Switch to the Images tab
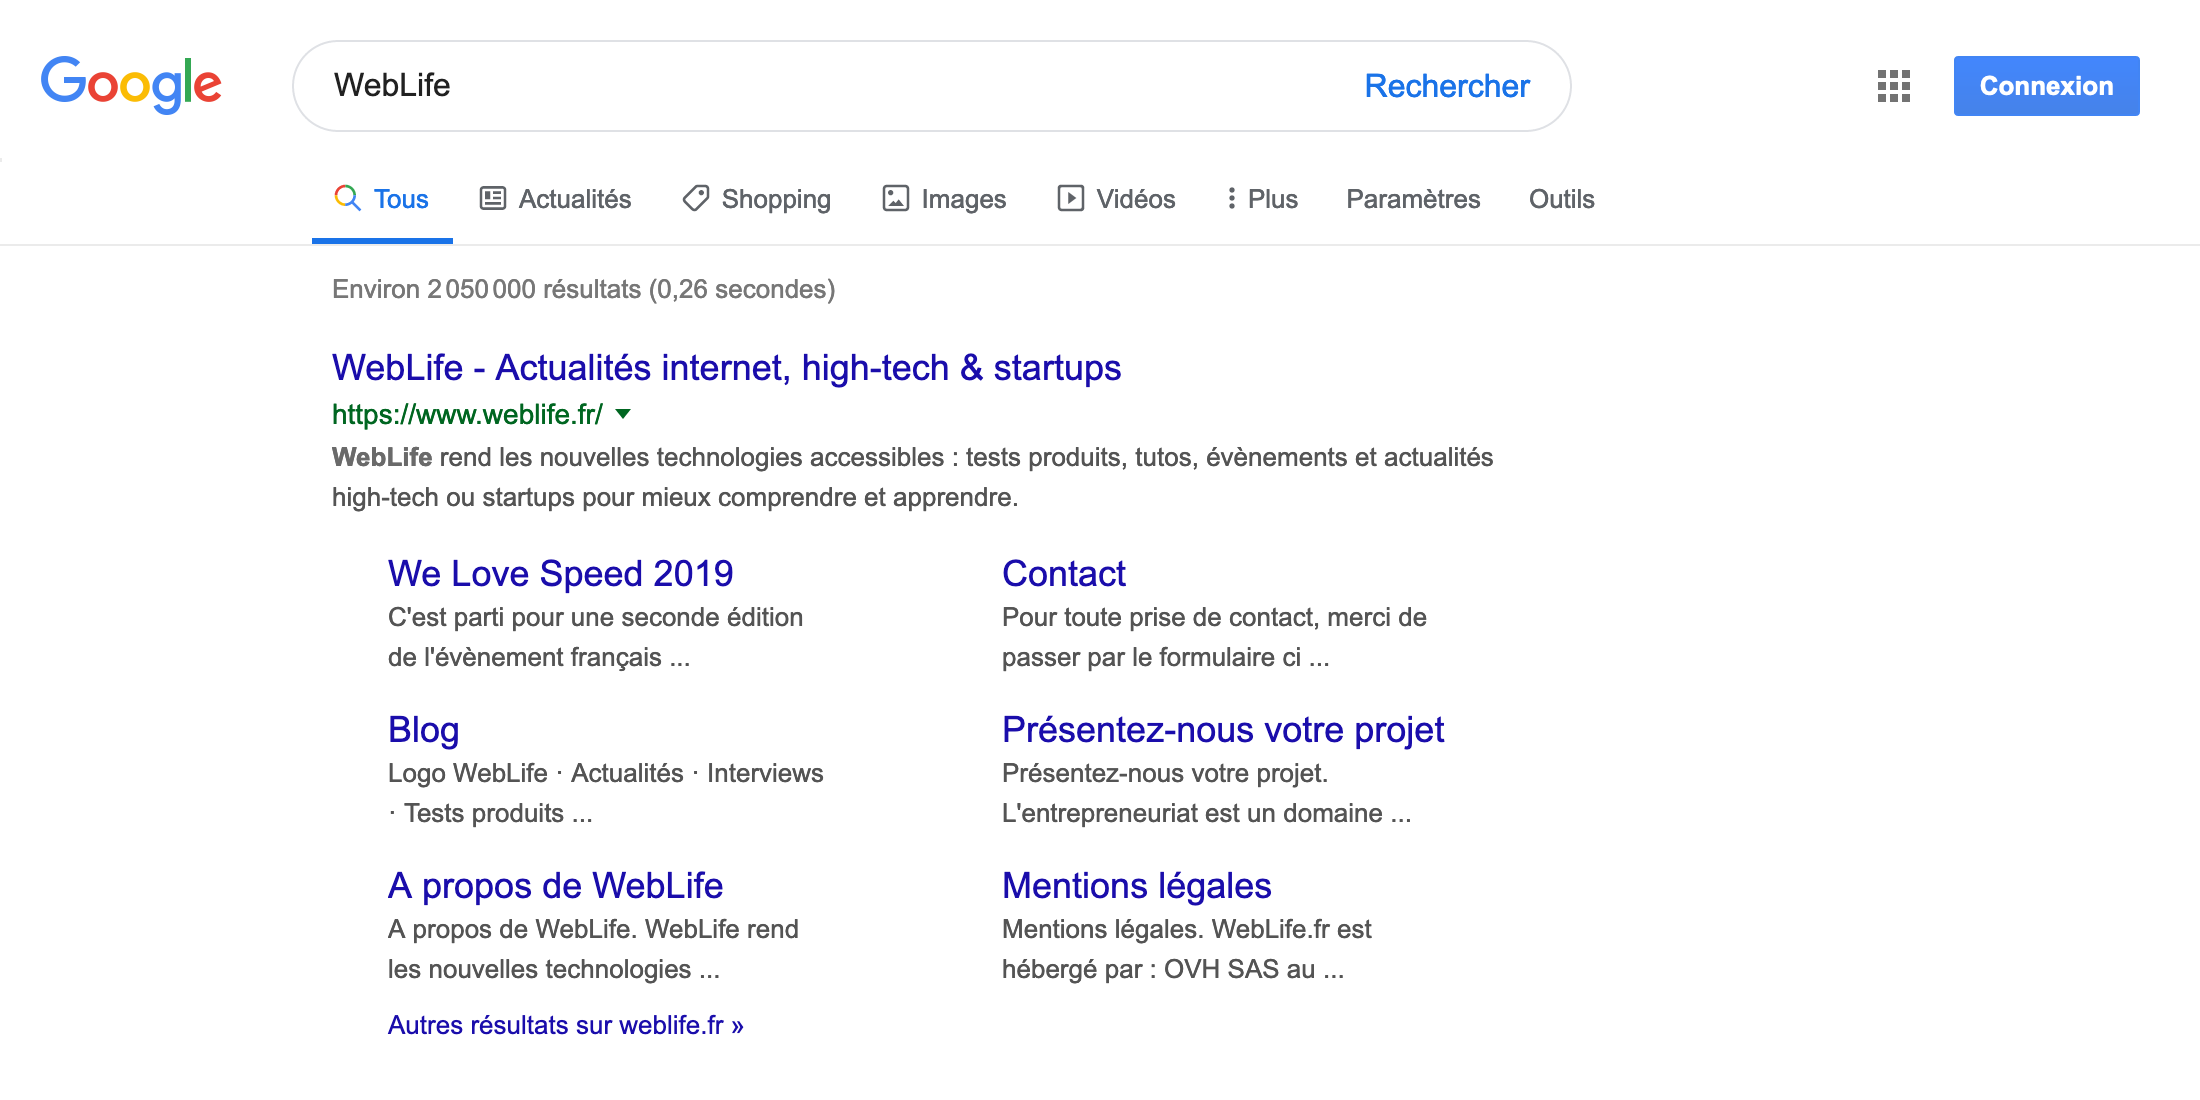 944,199
